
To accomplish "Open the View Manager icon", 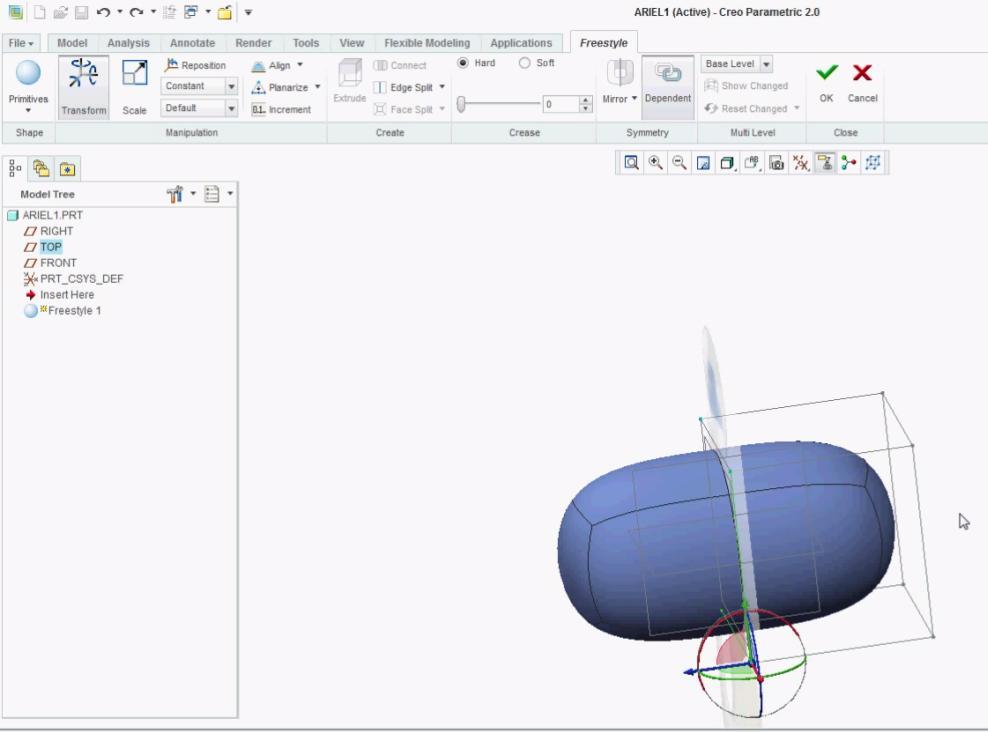I will pyautogui.click(x=777, y=163).
